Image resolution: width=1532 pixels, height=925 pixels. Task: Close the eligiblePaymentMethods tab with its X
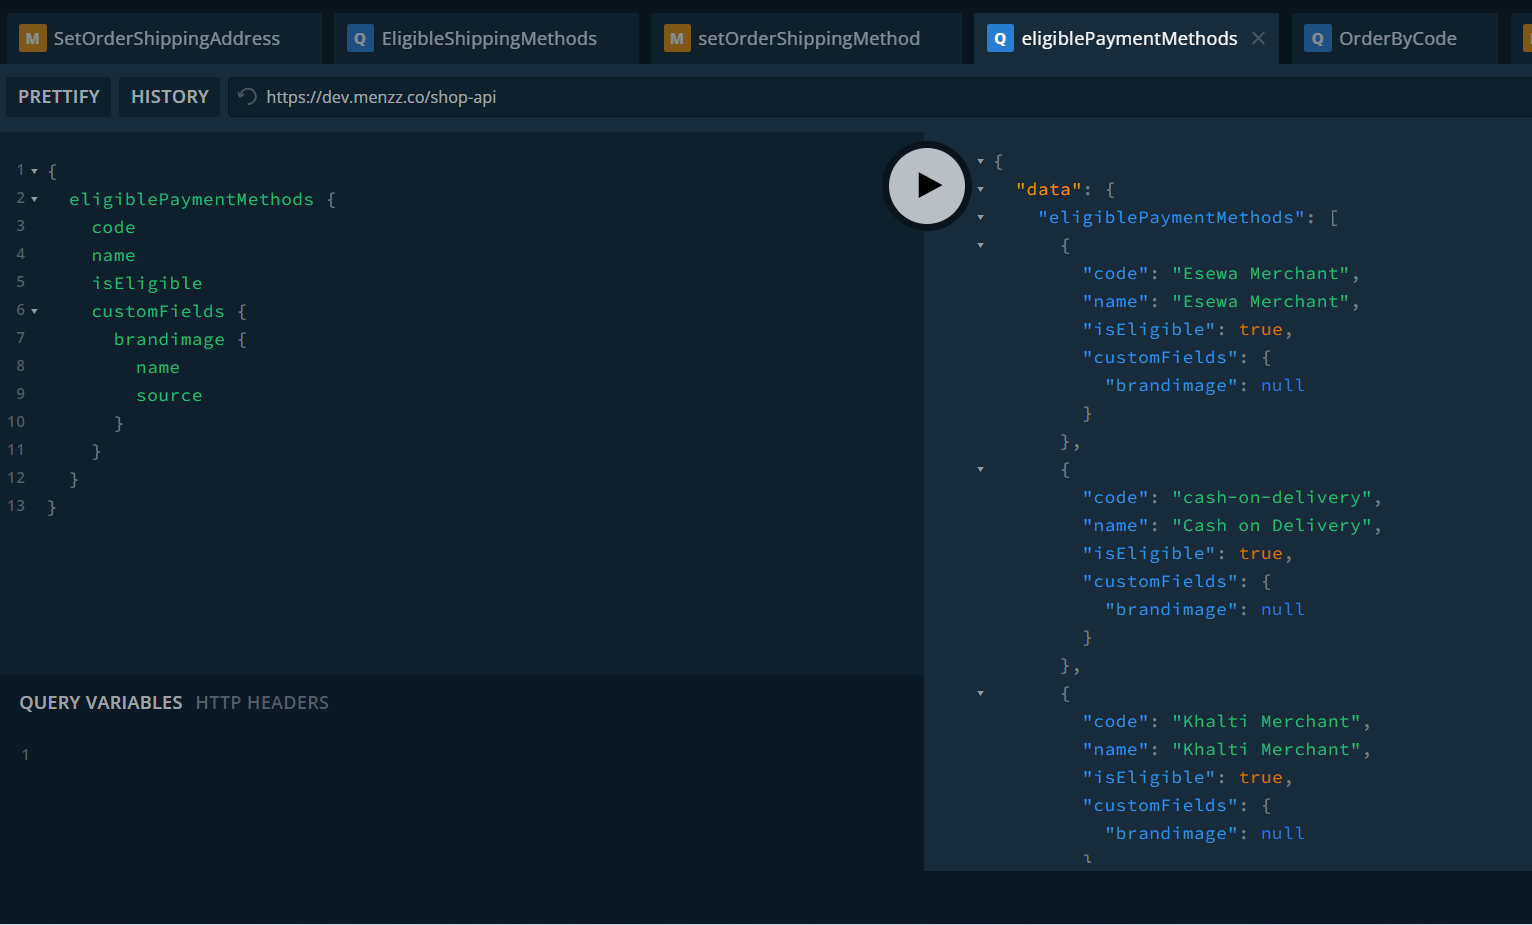[x=1257, y=38]
